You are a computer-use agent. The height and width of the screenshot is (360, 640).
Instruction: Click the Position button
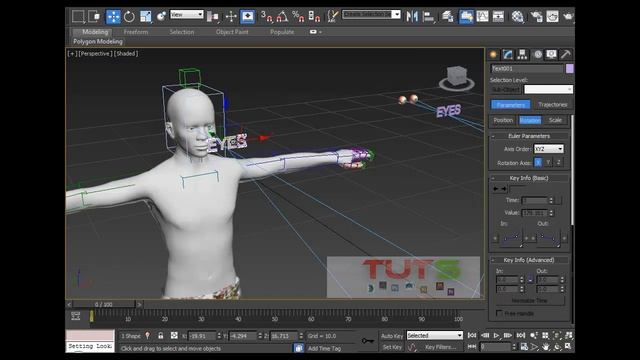coord(503,120)
